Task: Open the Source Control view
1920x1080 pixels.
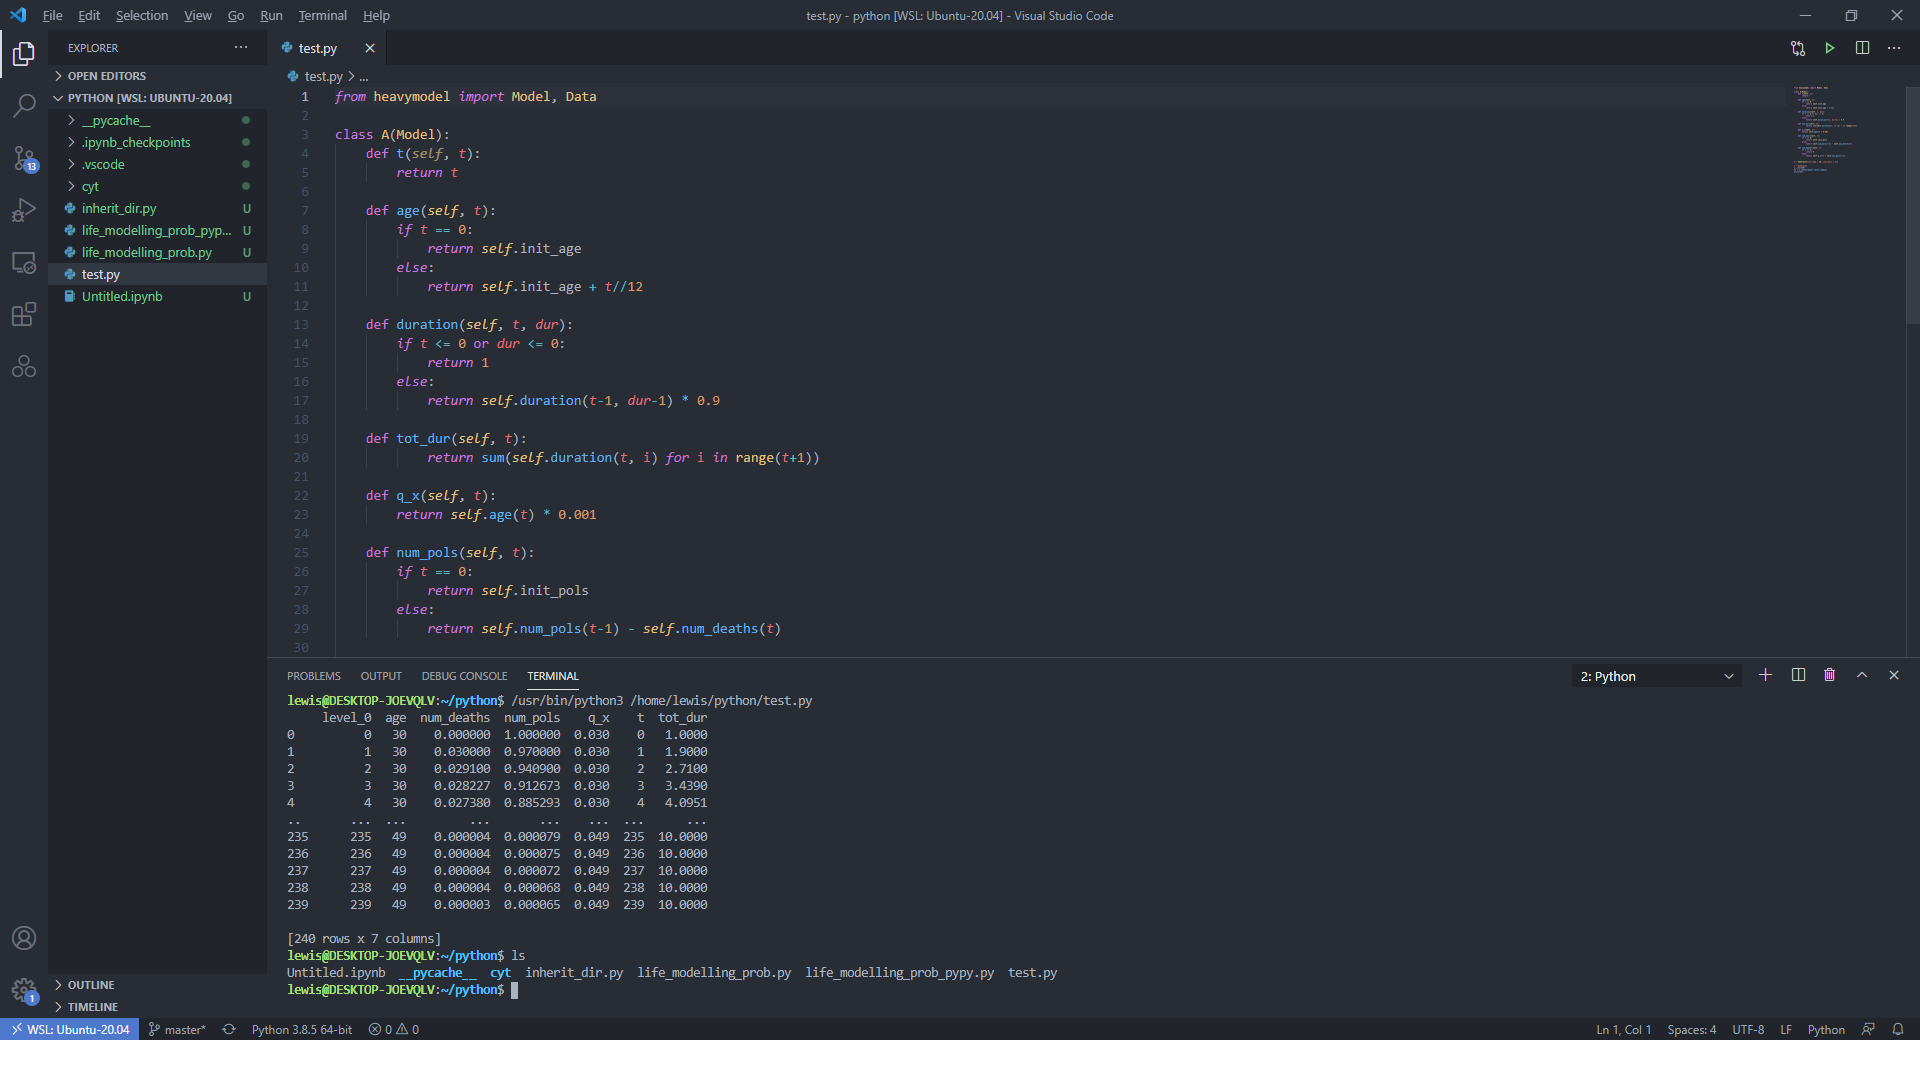Action: pos(24,158)
